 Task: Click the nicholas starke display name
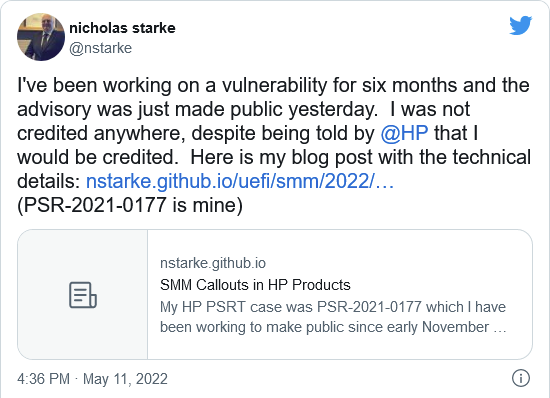point(122,28)
